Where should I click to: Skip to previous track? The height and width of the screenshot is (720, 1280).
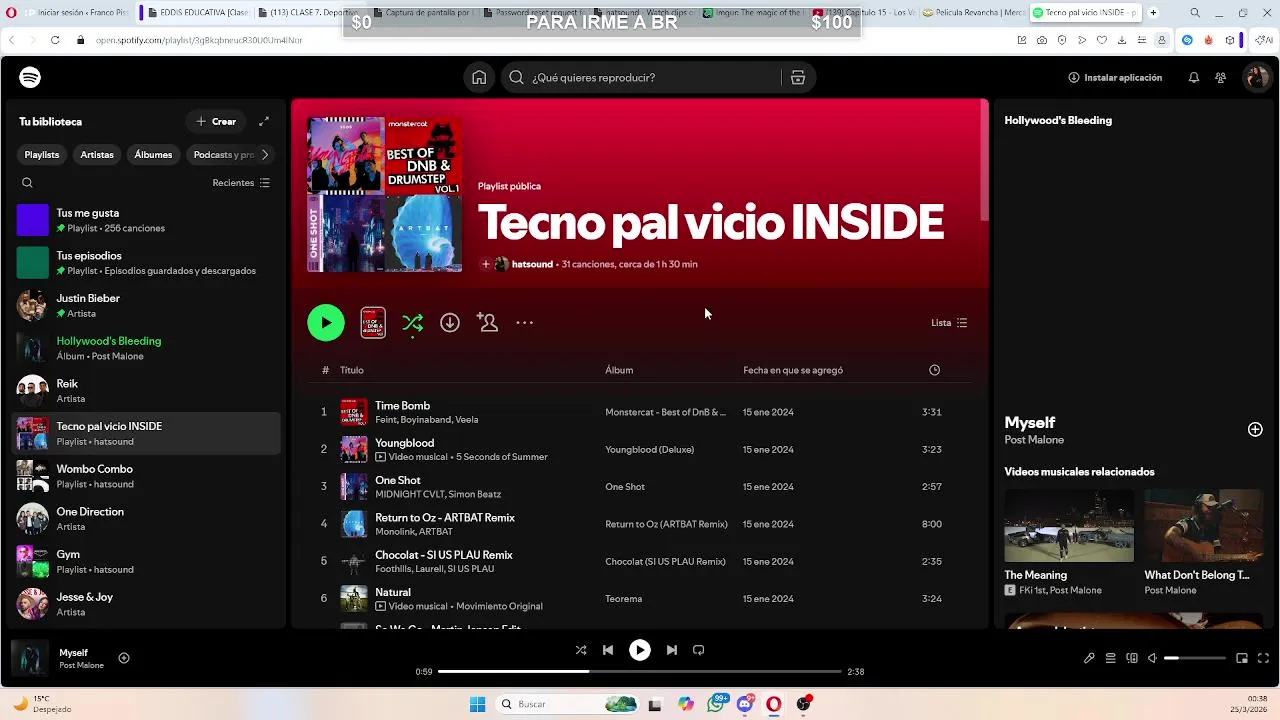coord(608,650)
